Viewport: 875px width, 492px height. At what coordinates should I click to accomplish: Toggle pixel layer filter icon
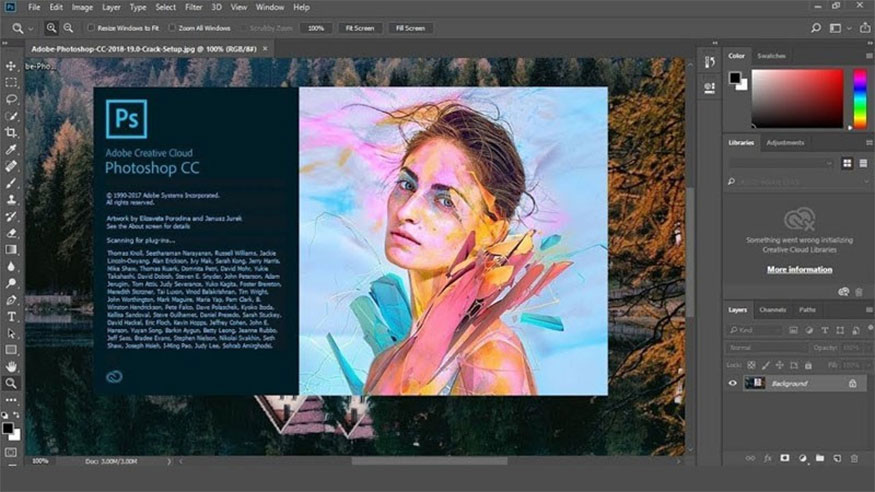[793, 330]
